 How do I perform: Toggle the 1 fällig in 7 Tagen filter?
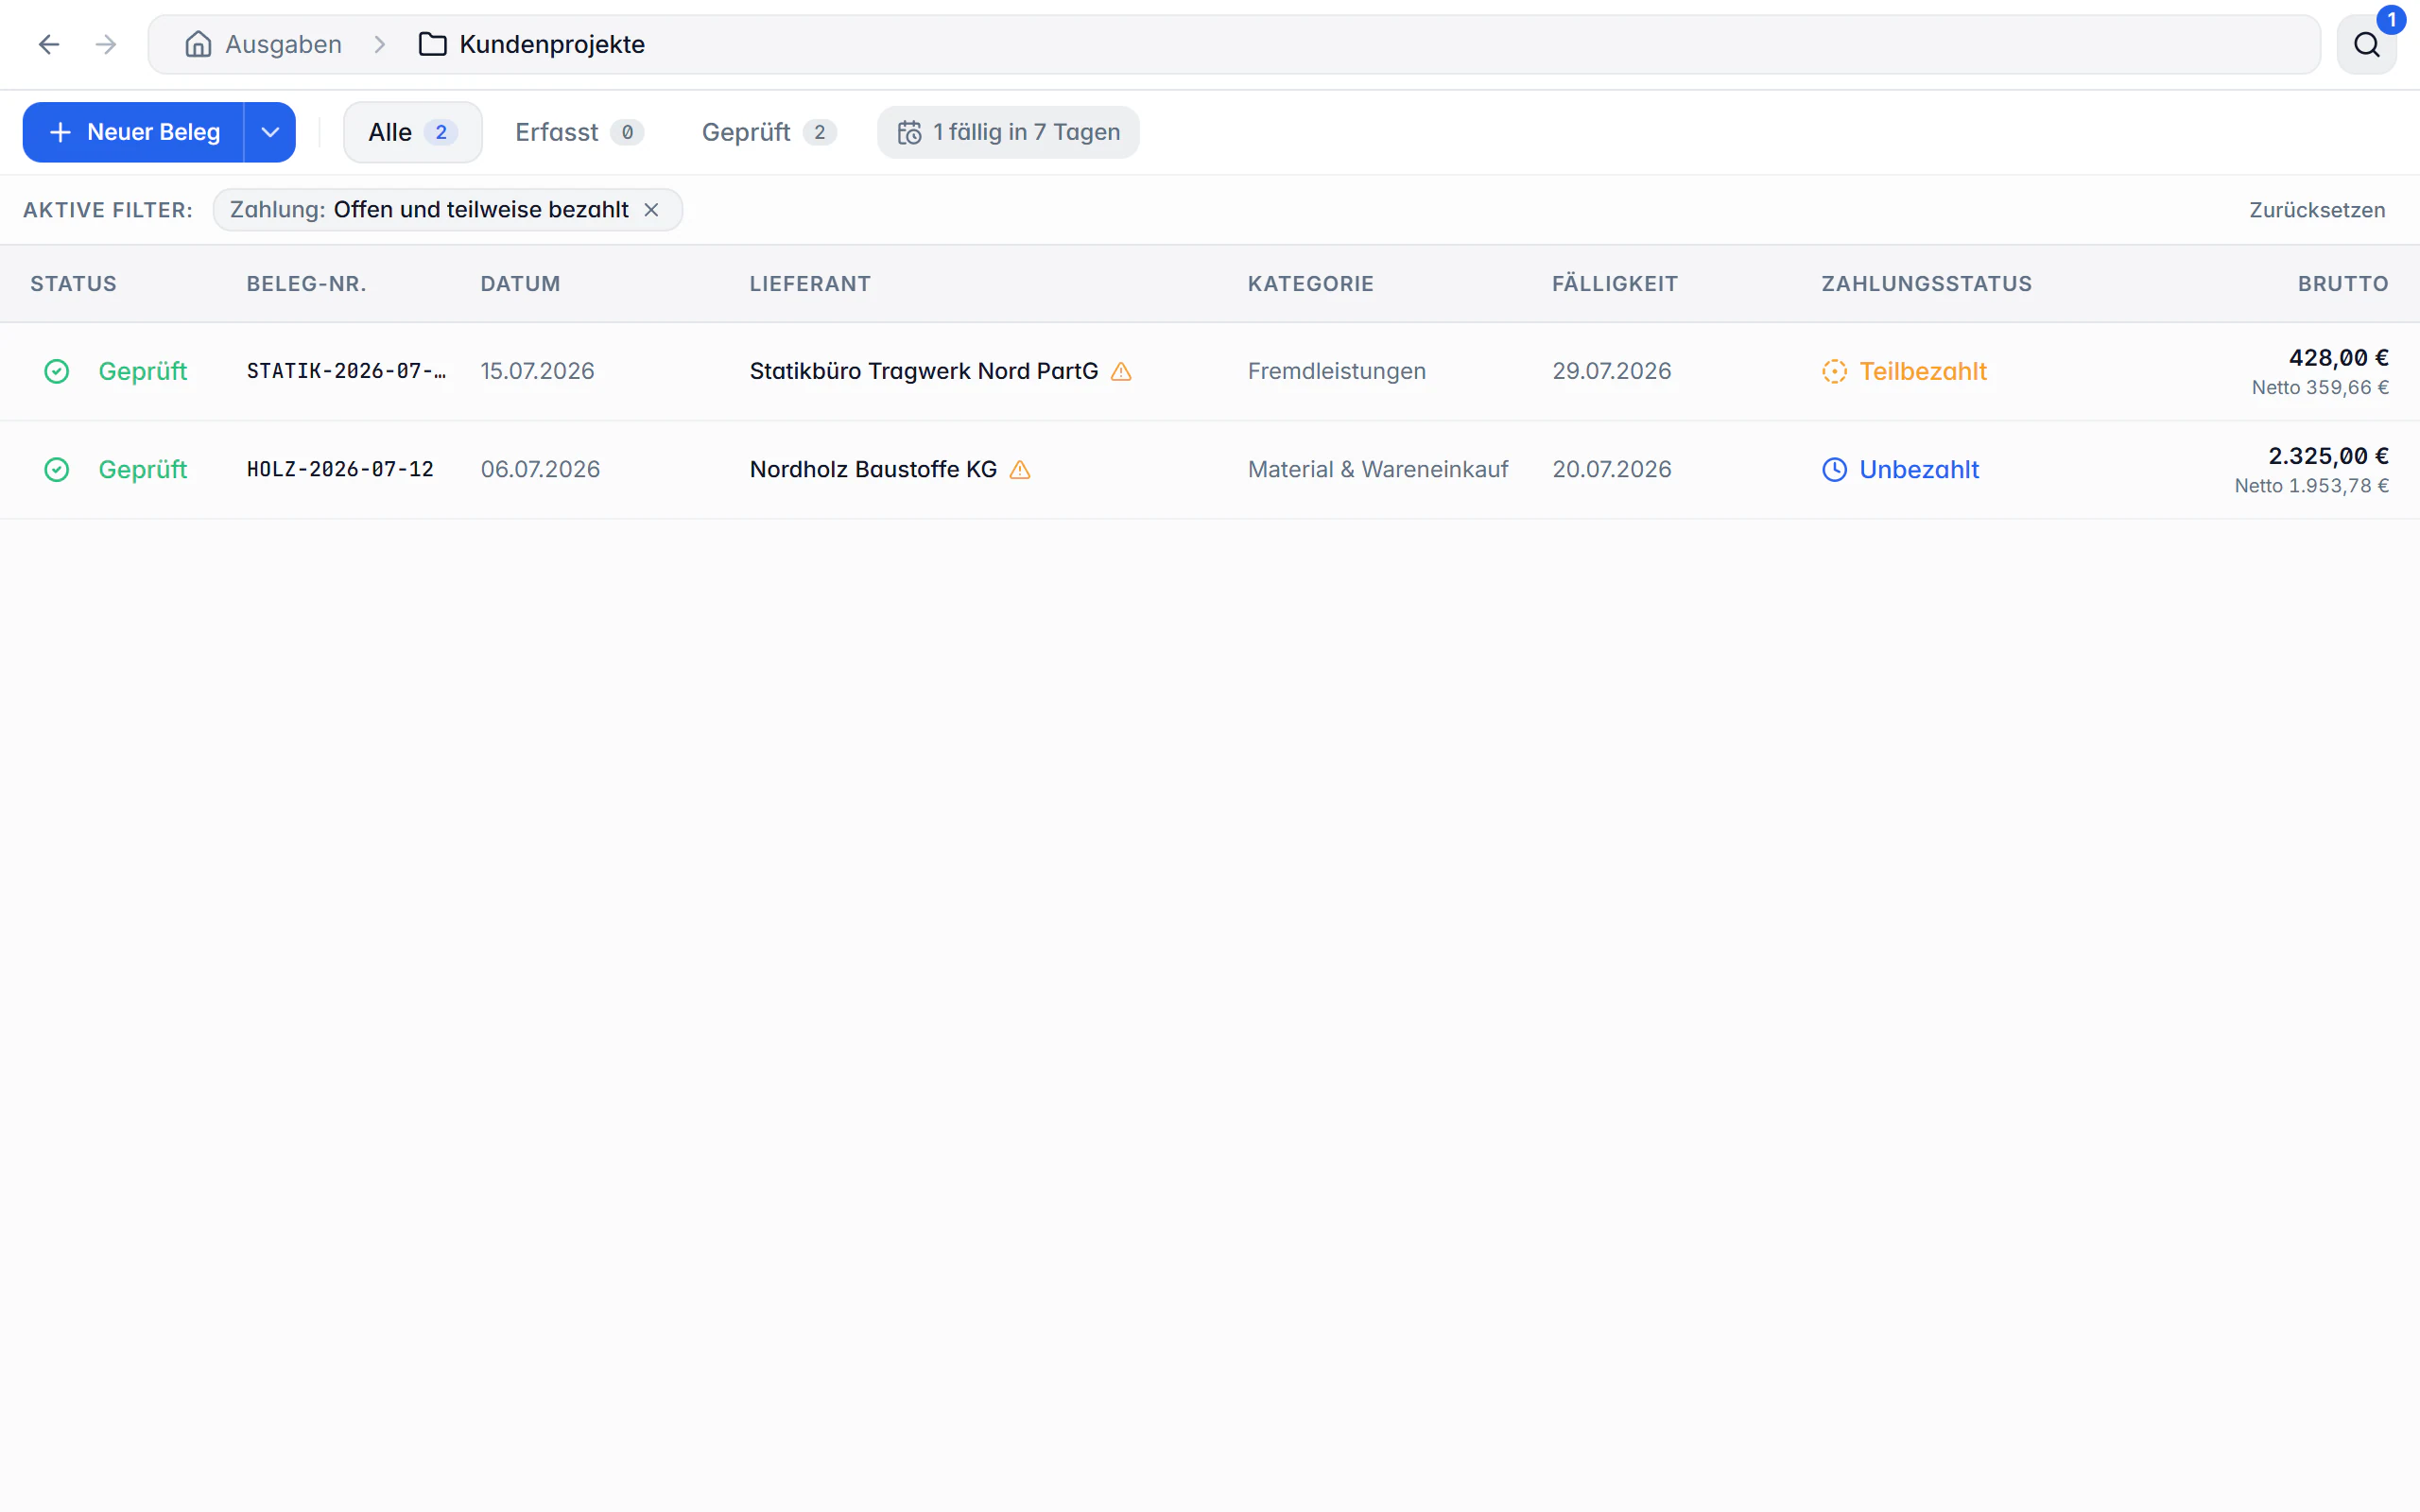(x=1008, y=132)
